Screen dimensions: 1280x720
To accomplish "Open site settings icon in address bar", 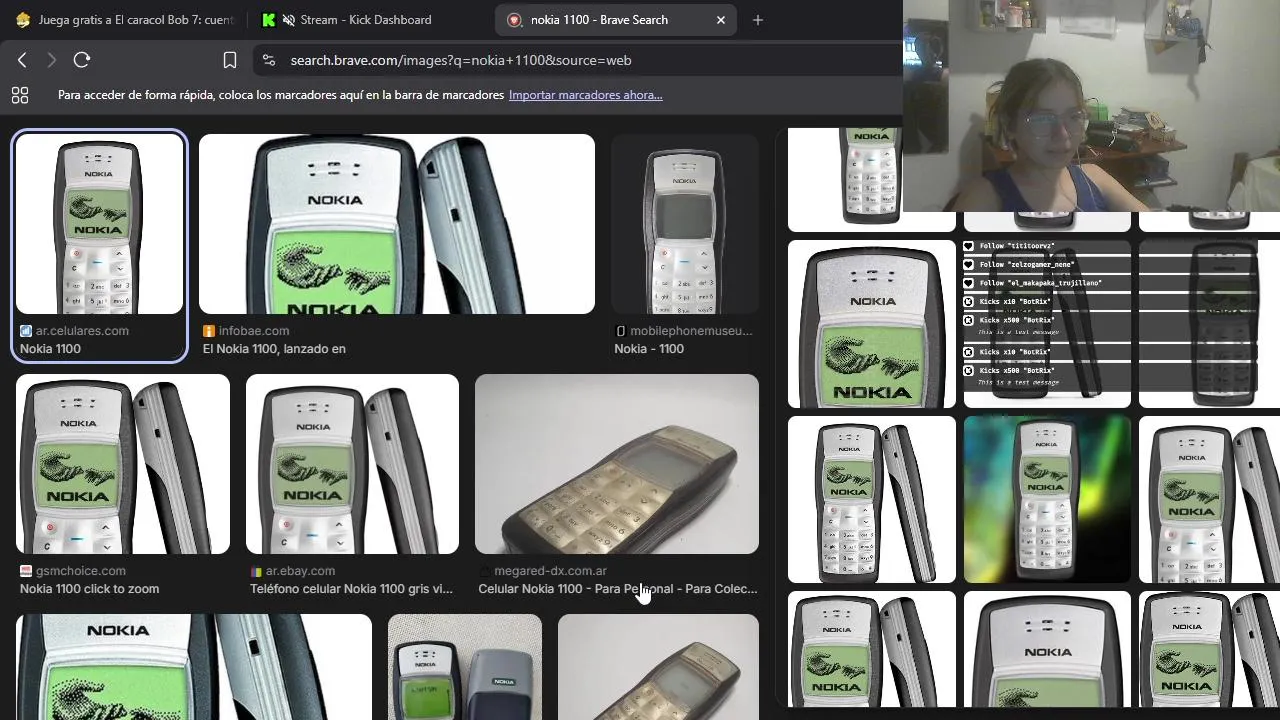I will pyautogui.click(x=268, y=60).
